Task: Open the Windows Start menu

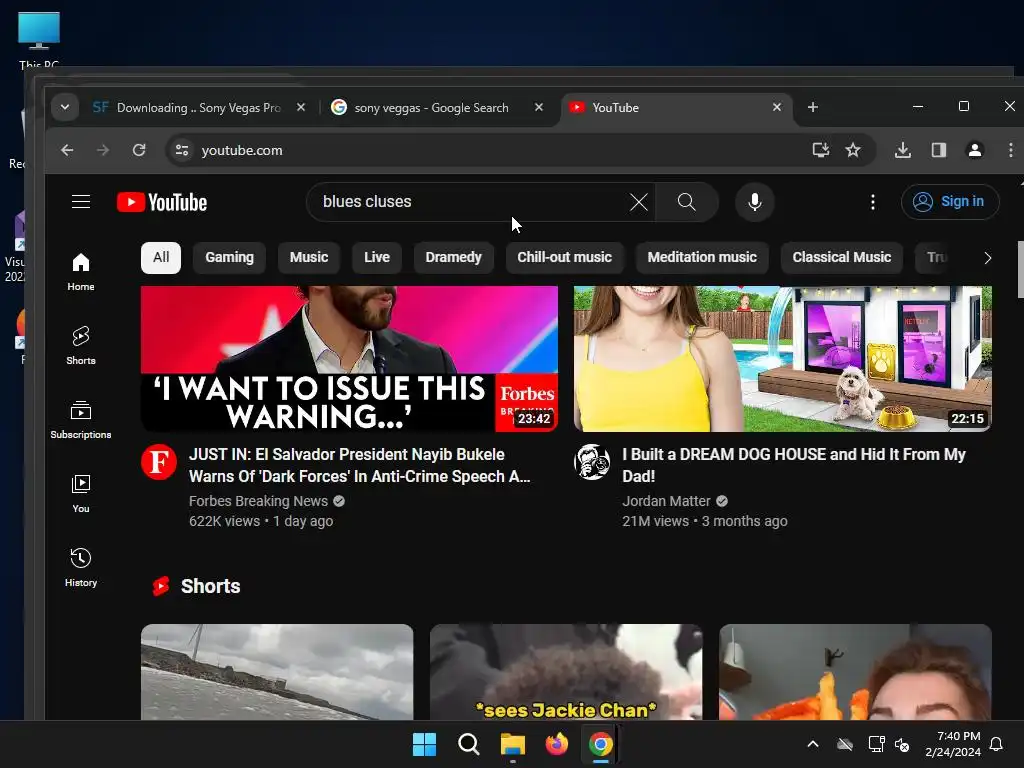Action: point(424,744)
